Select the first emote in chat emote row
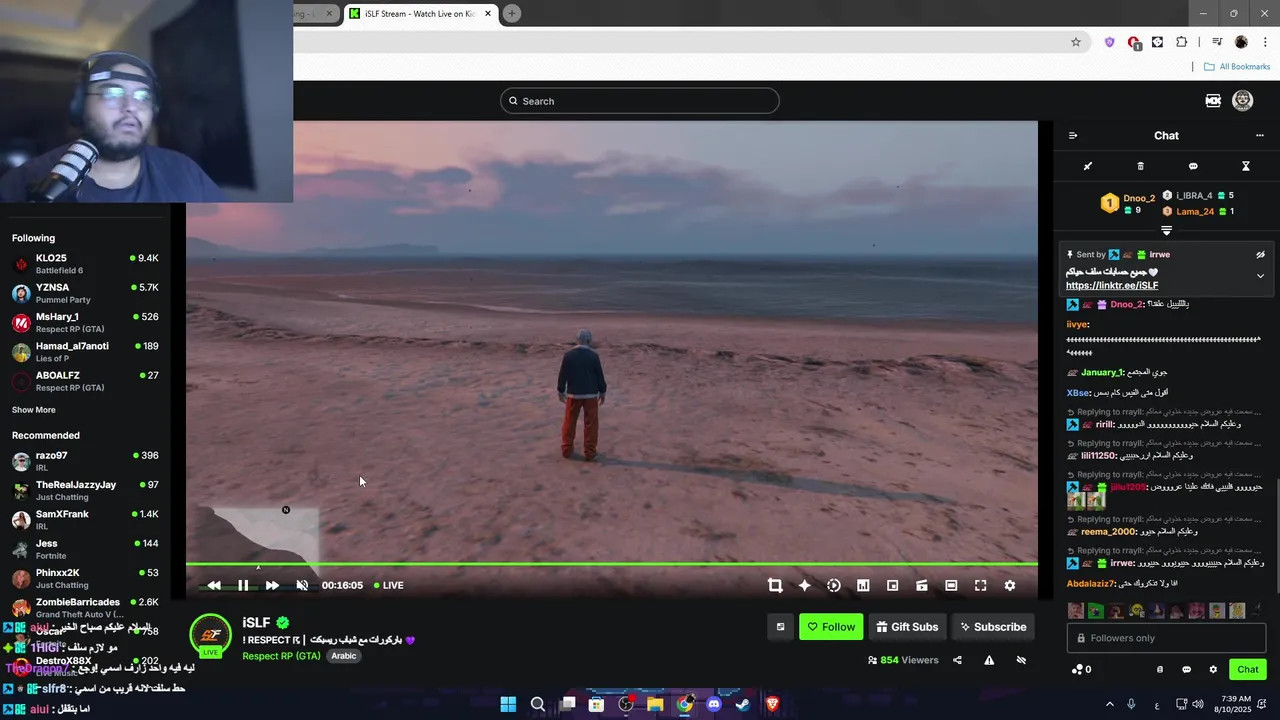 [x=1075, y=610]
